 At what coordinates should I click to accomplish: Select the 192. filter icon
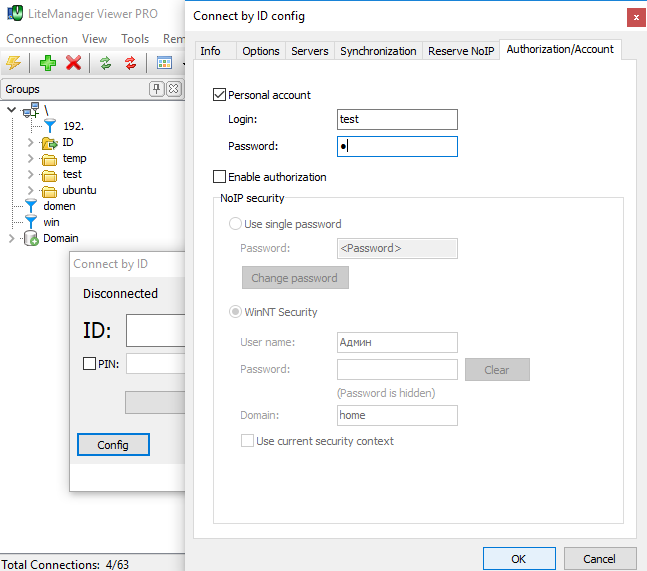click(x=50, y=126)
